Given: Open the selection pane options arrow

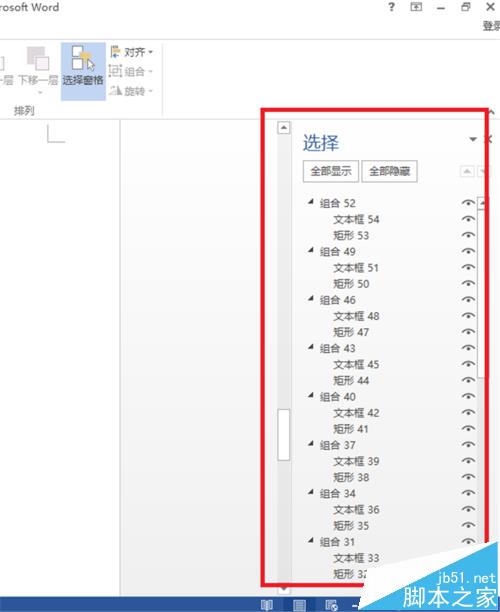Looking at the screenshot, I should point(473,139).
